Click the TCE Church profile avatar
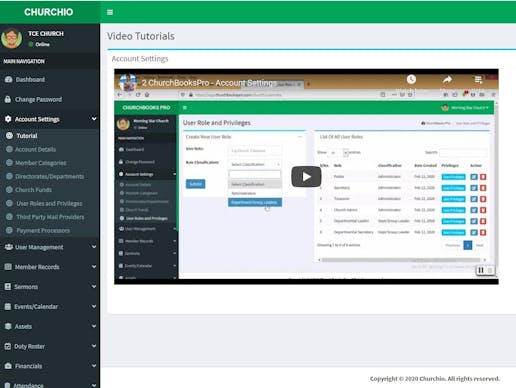516x388 pixels. click(x=12, y=38)
